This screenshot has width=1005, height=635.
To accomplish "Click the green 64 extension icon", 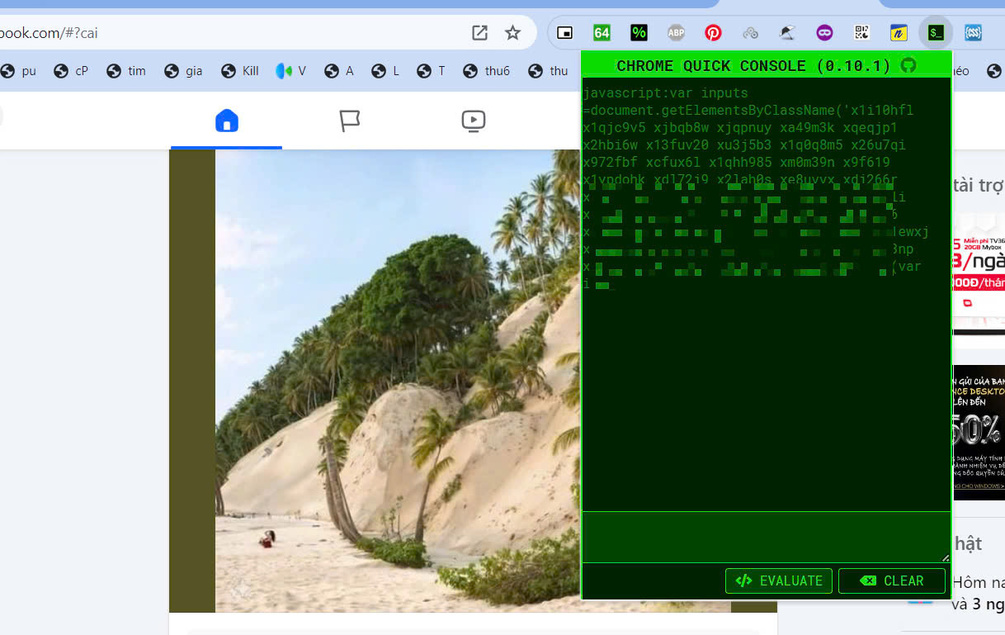I will 601,33.
